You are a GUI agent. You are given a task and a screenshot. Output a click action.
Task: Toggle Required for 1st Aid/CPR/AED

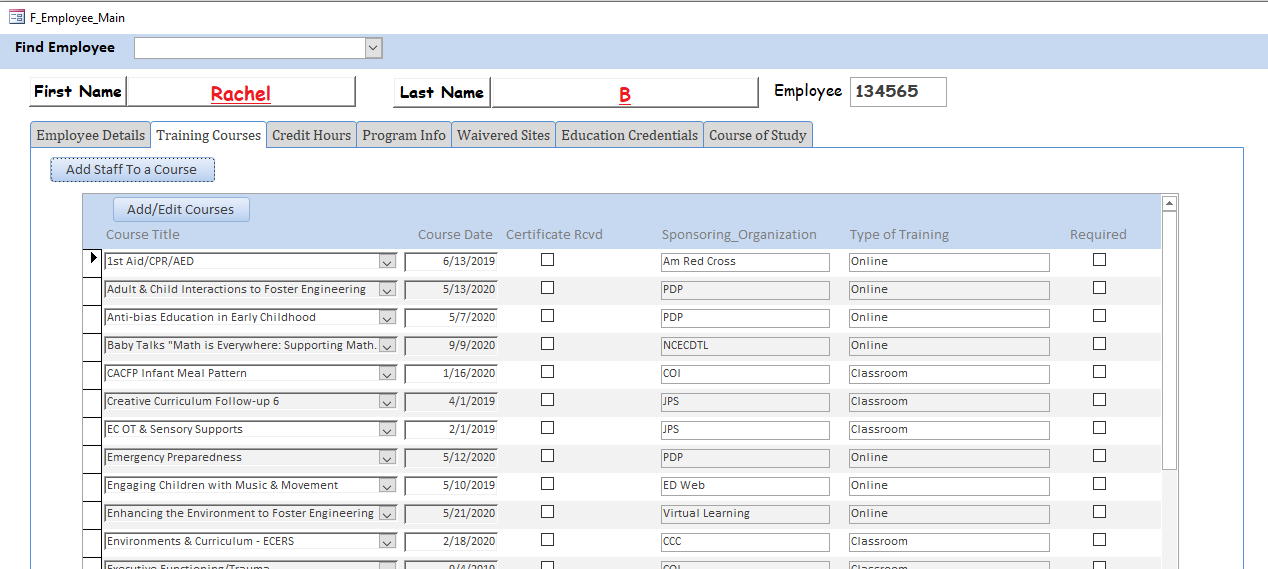click(x=1099, y=259)
